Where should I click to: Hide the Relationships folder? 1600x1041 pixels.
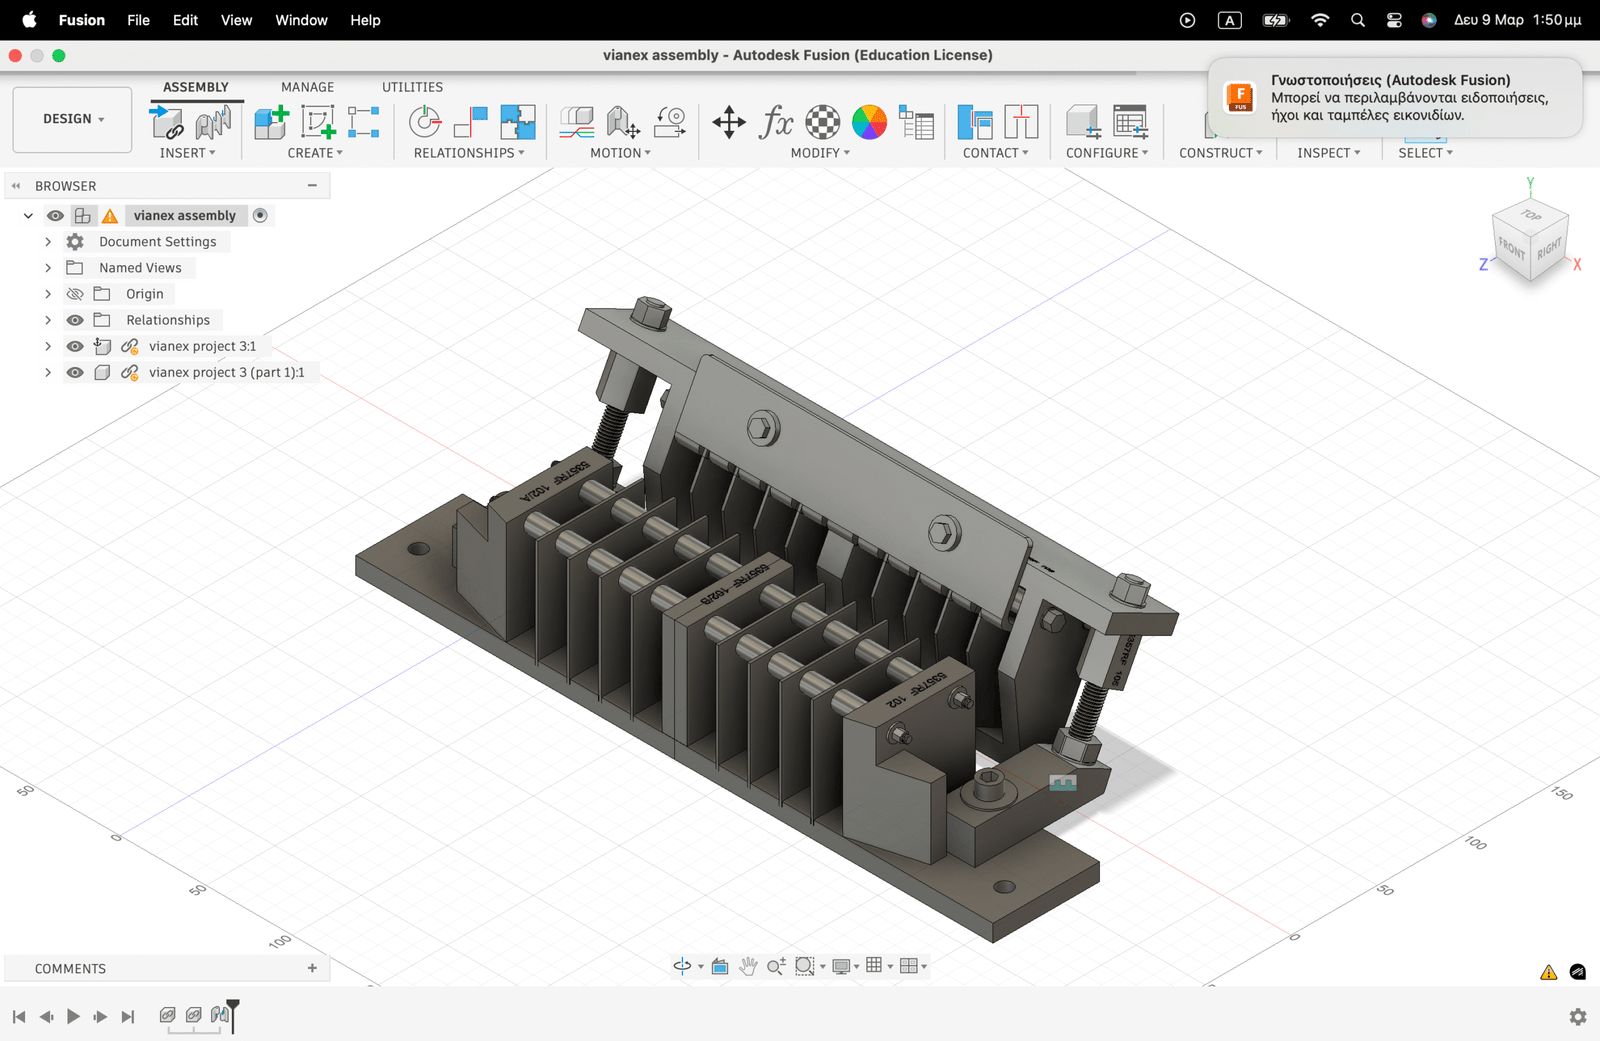click(x=75, y=320)
